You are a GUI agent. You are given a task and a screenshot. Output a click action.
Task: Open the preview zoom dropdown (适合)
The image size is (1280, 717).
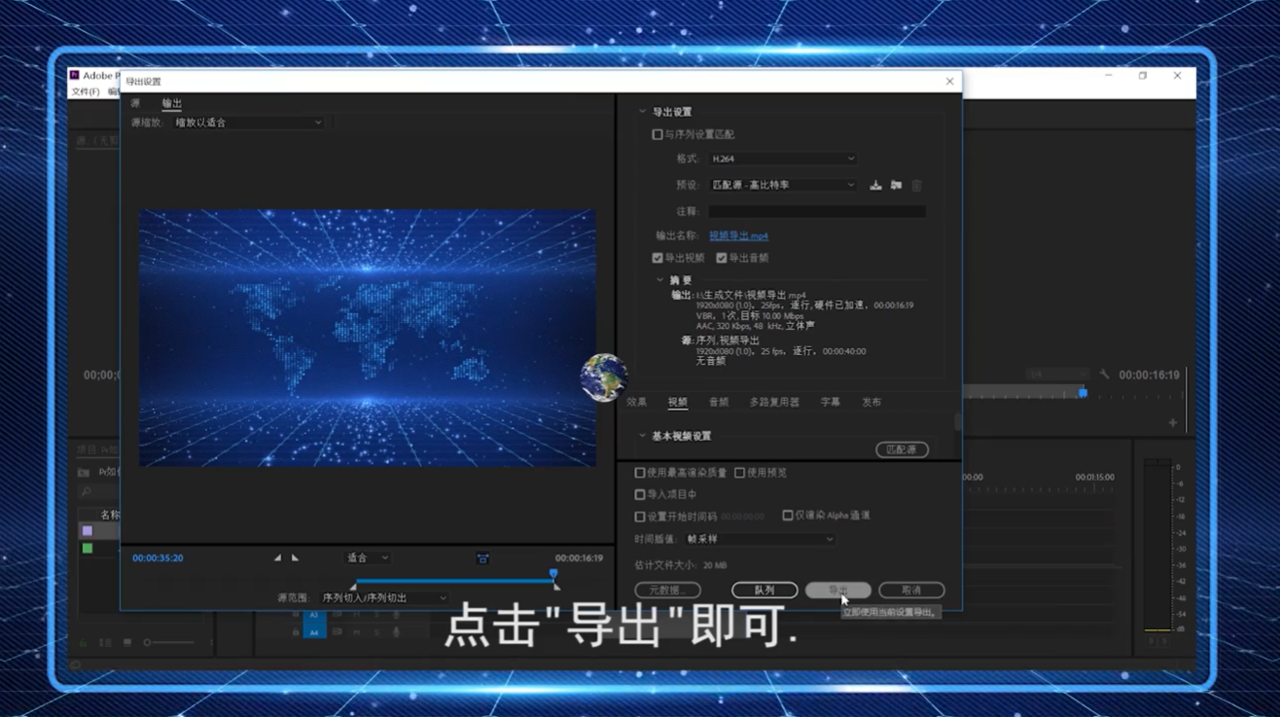pos(367,558)
